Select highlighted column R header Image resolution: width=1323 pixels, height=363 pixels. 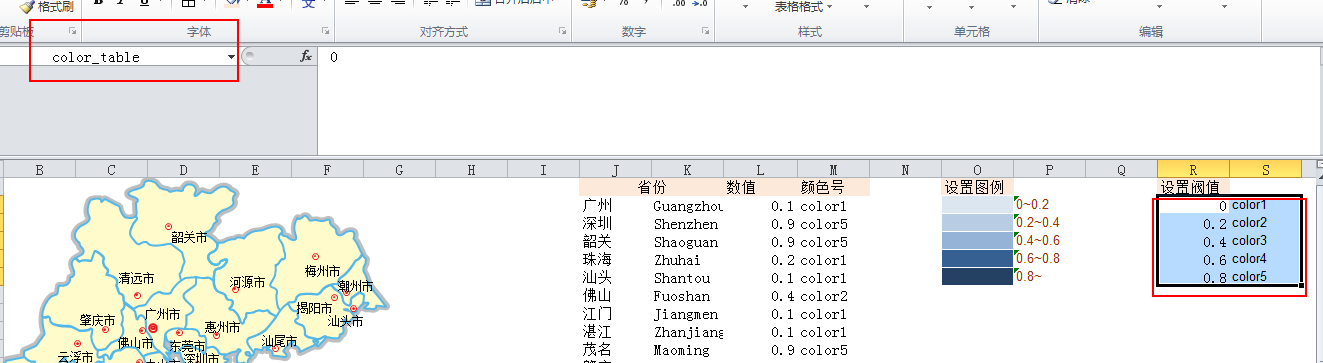pyautogui.click(x=1193, y=169)
